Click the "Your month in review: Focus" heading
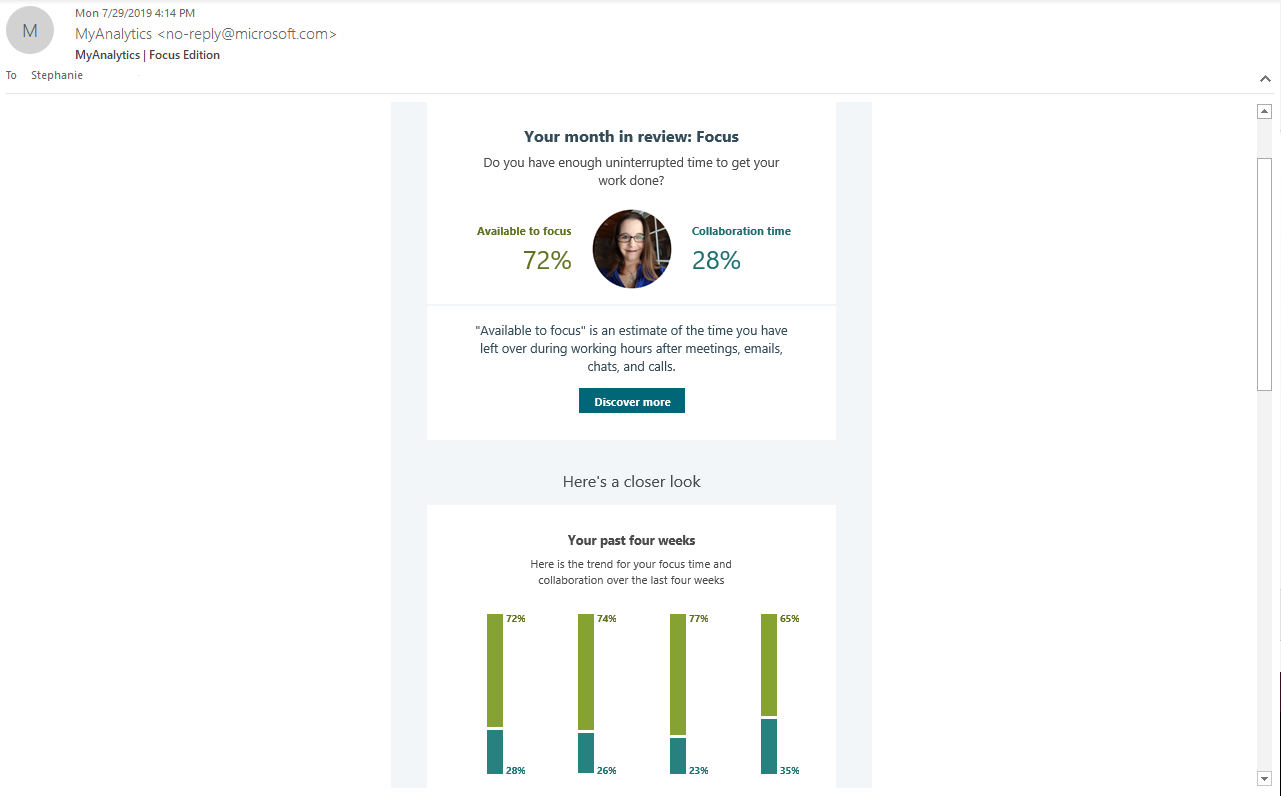Image resolution: width=1281 pixels, height=796 pixels. tap(631, 137)
